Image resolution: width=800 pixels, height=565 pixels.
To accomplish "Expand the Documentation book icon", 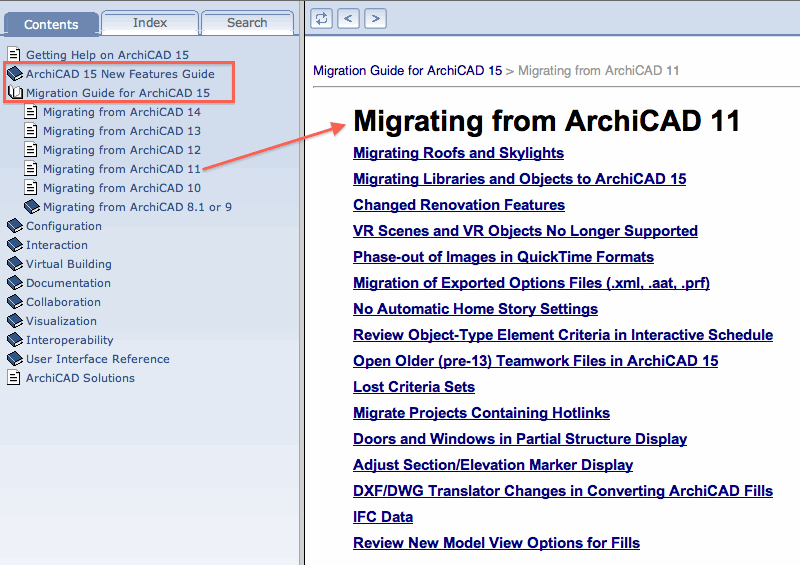I will [x=15, y=283].
